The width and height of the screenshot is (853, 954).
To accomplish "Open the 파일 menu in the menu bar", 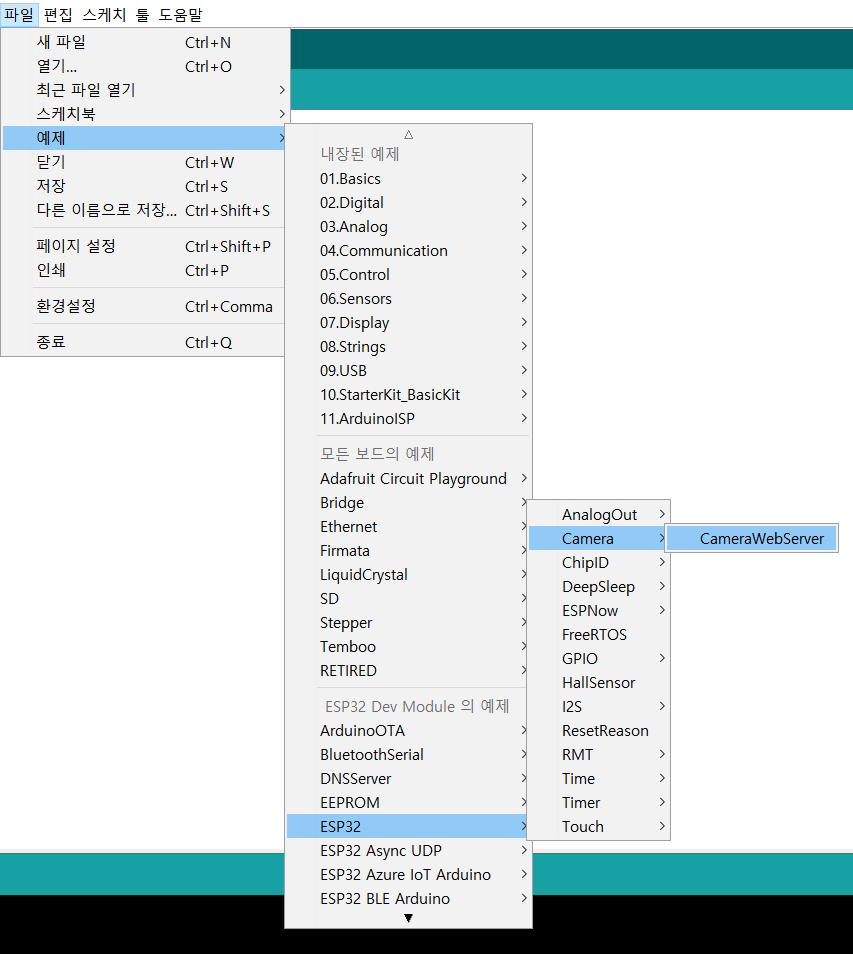I will coord(19,14).
